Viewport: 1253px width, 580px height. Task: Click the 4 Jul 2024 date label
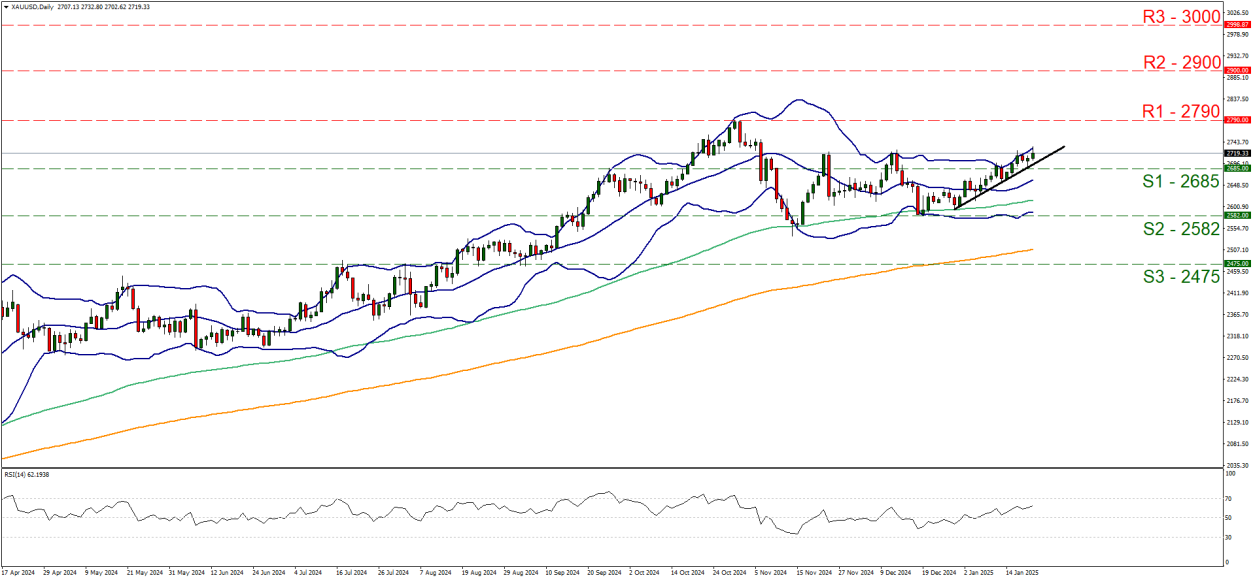click(x=310, y=574)
